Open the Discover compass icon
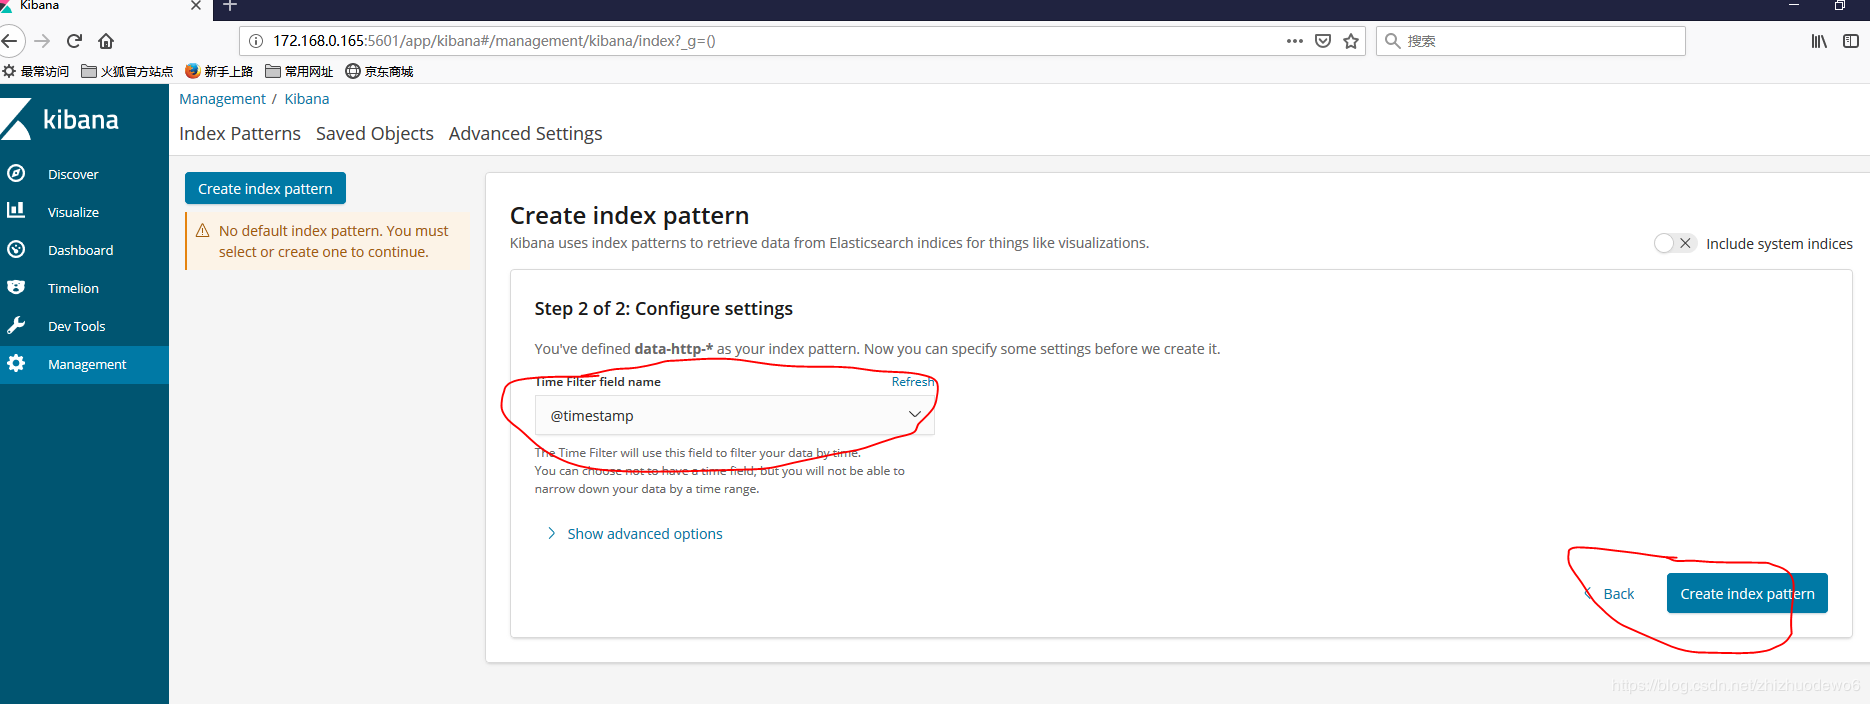Image resolution: width=1870 pixels, height=704 pixels. tap(16, 173)
